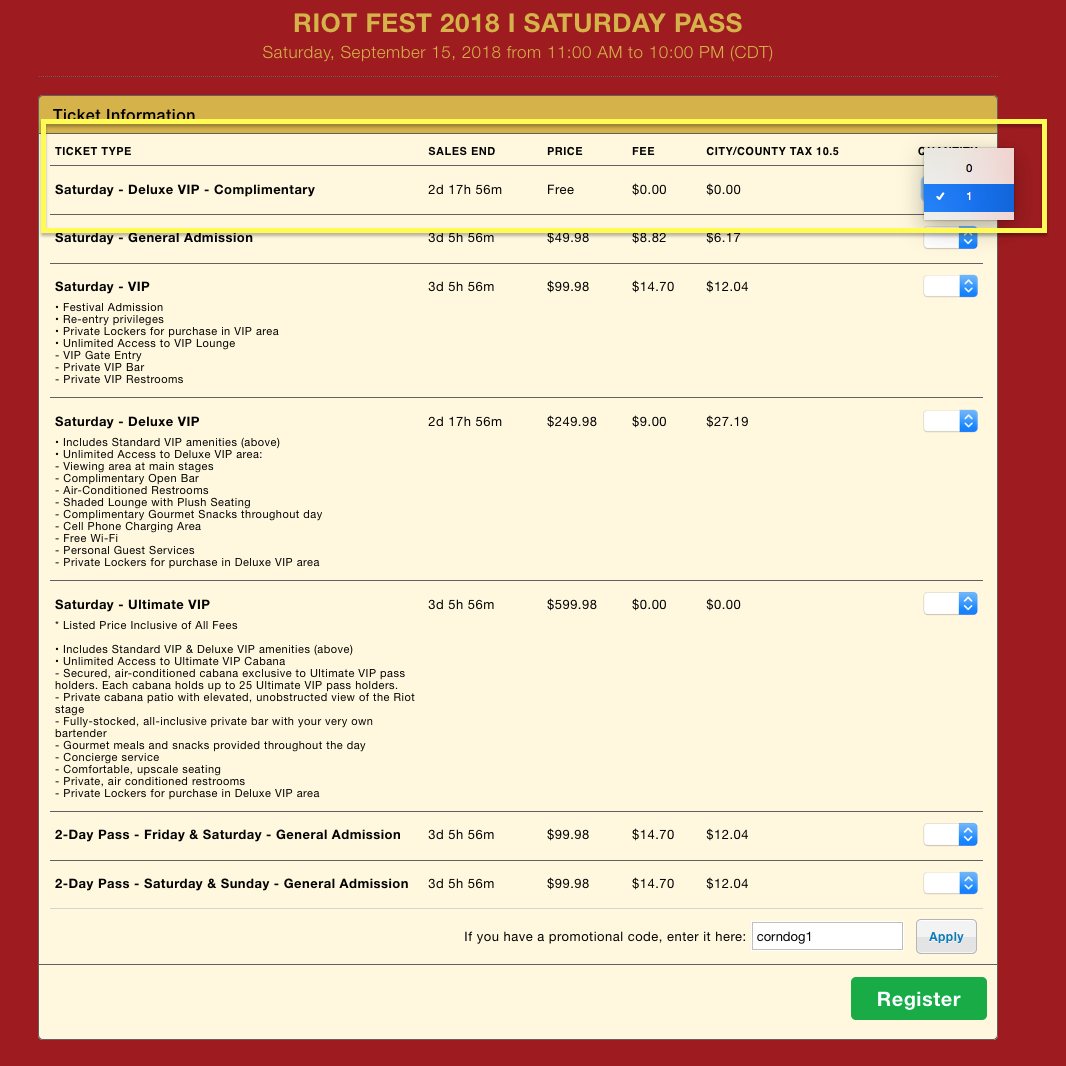Expand Friday & Saturday 2-Day Pass quantity dropdown

pyautogui.click(x=950, y=834)
